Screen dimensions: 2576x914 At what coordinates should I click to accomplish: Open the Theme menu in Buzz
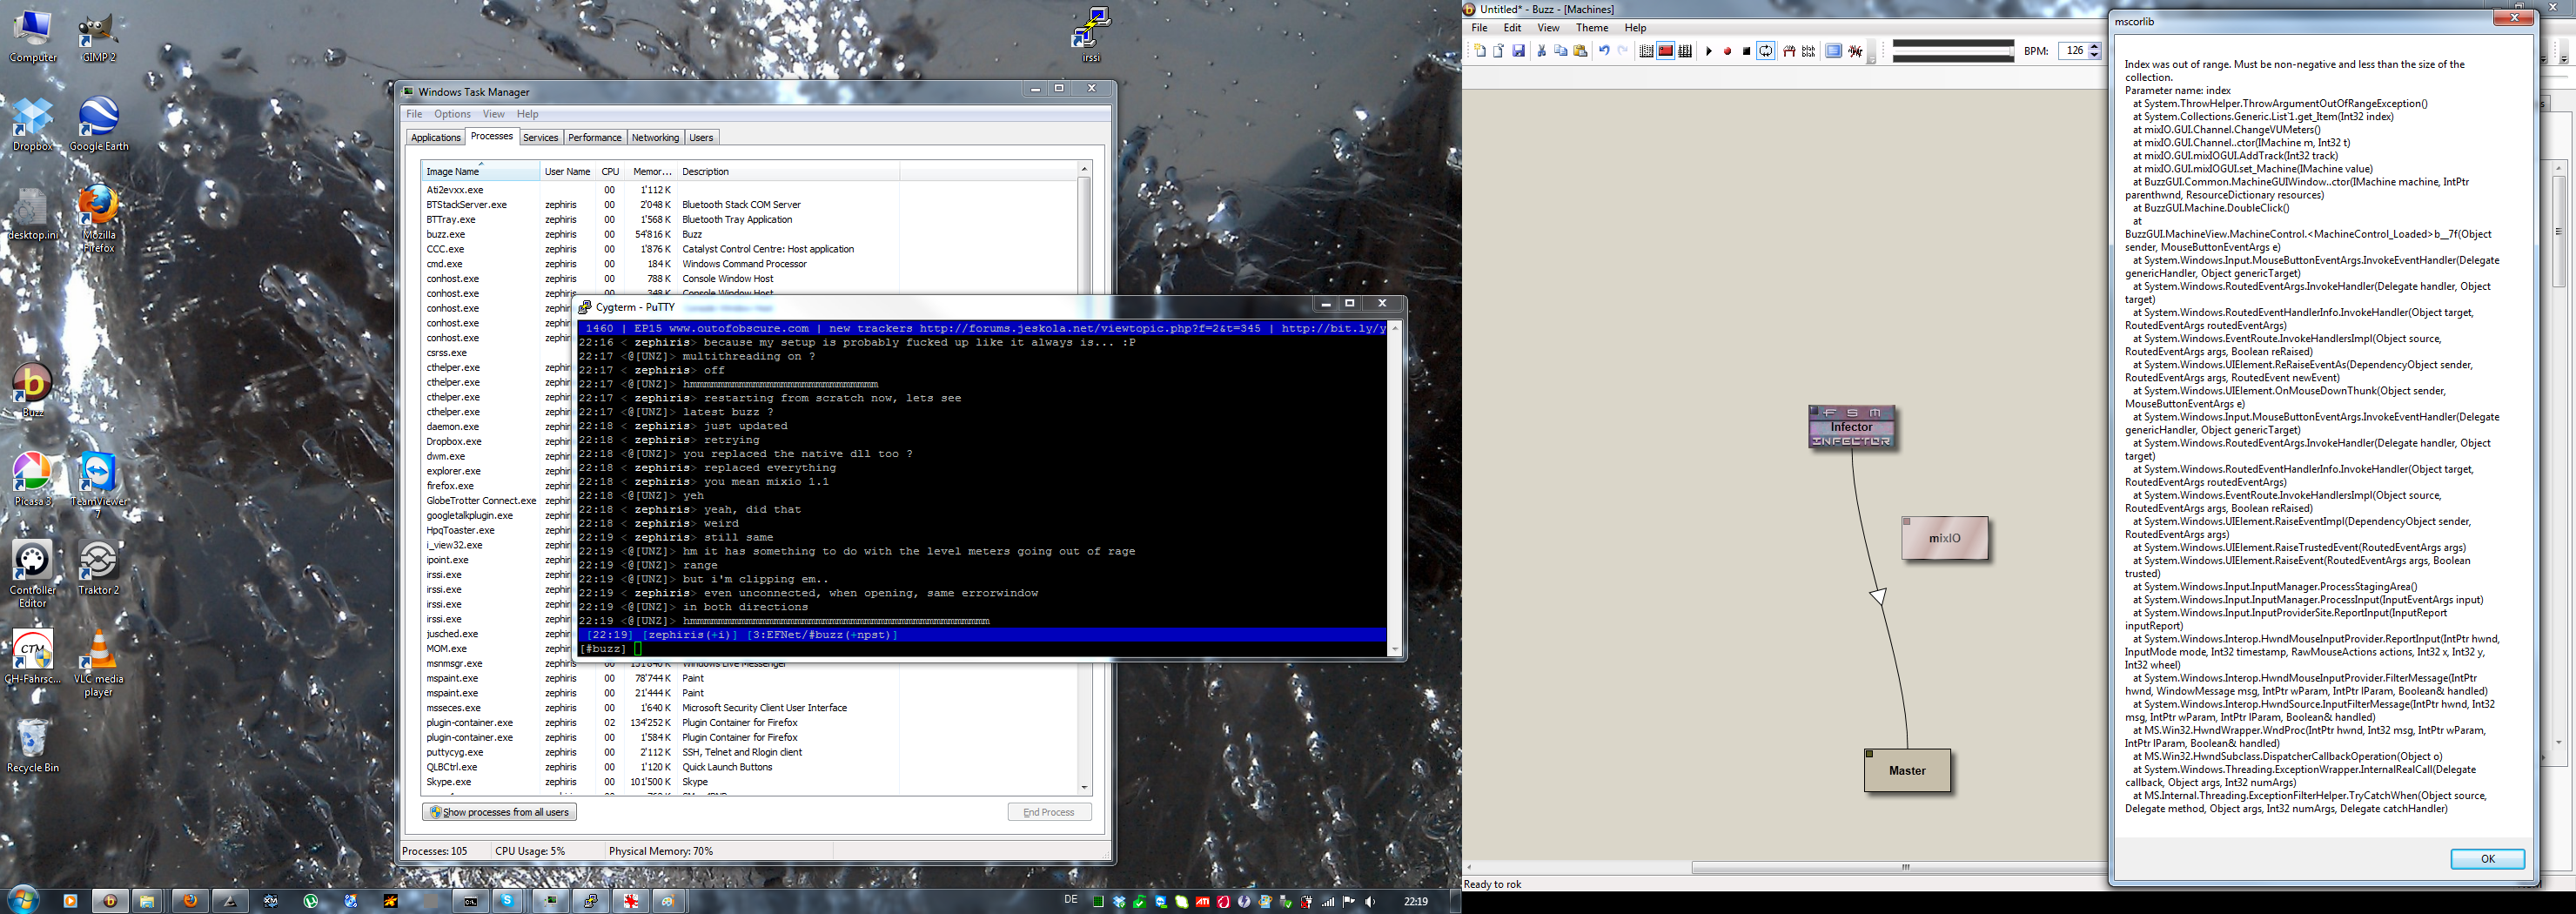point(1592,28)
